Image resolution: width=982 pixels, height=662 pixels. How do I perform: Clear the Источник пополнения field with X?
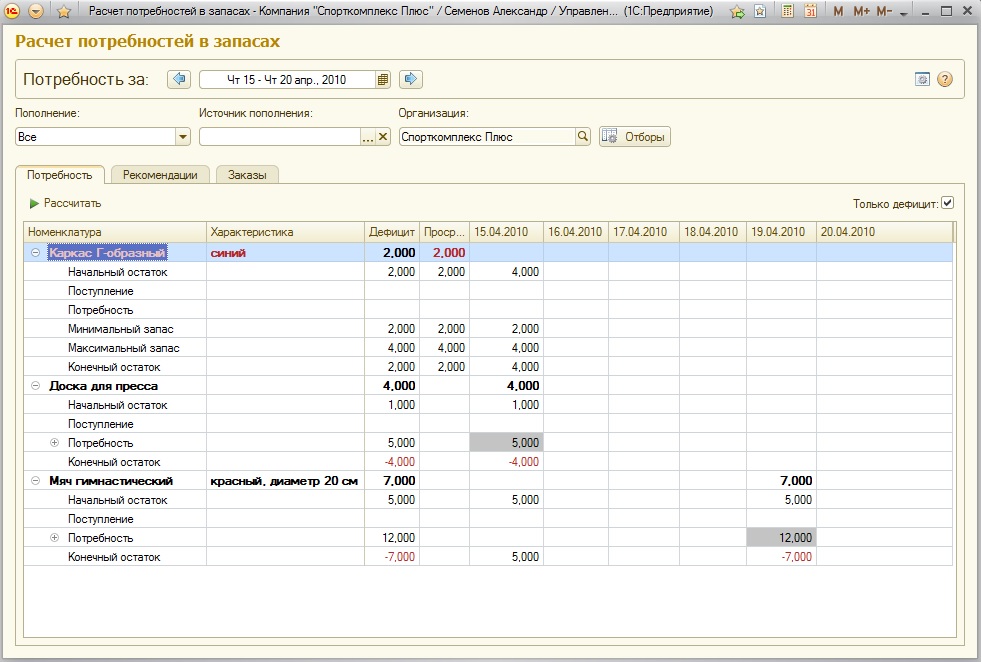383,137
